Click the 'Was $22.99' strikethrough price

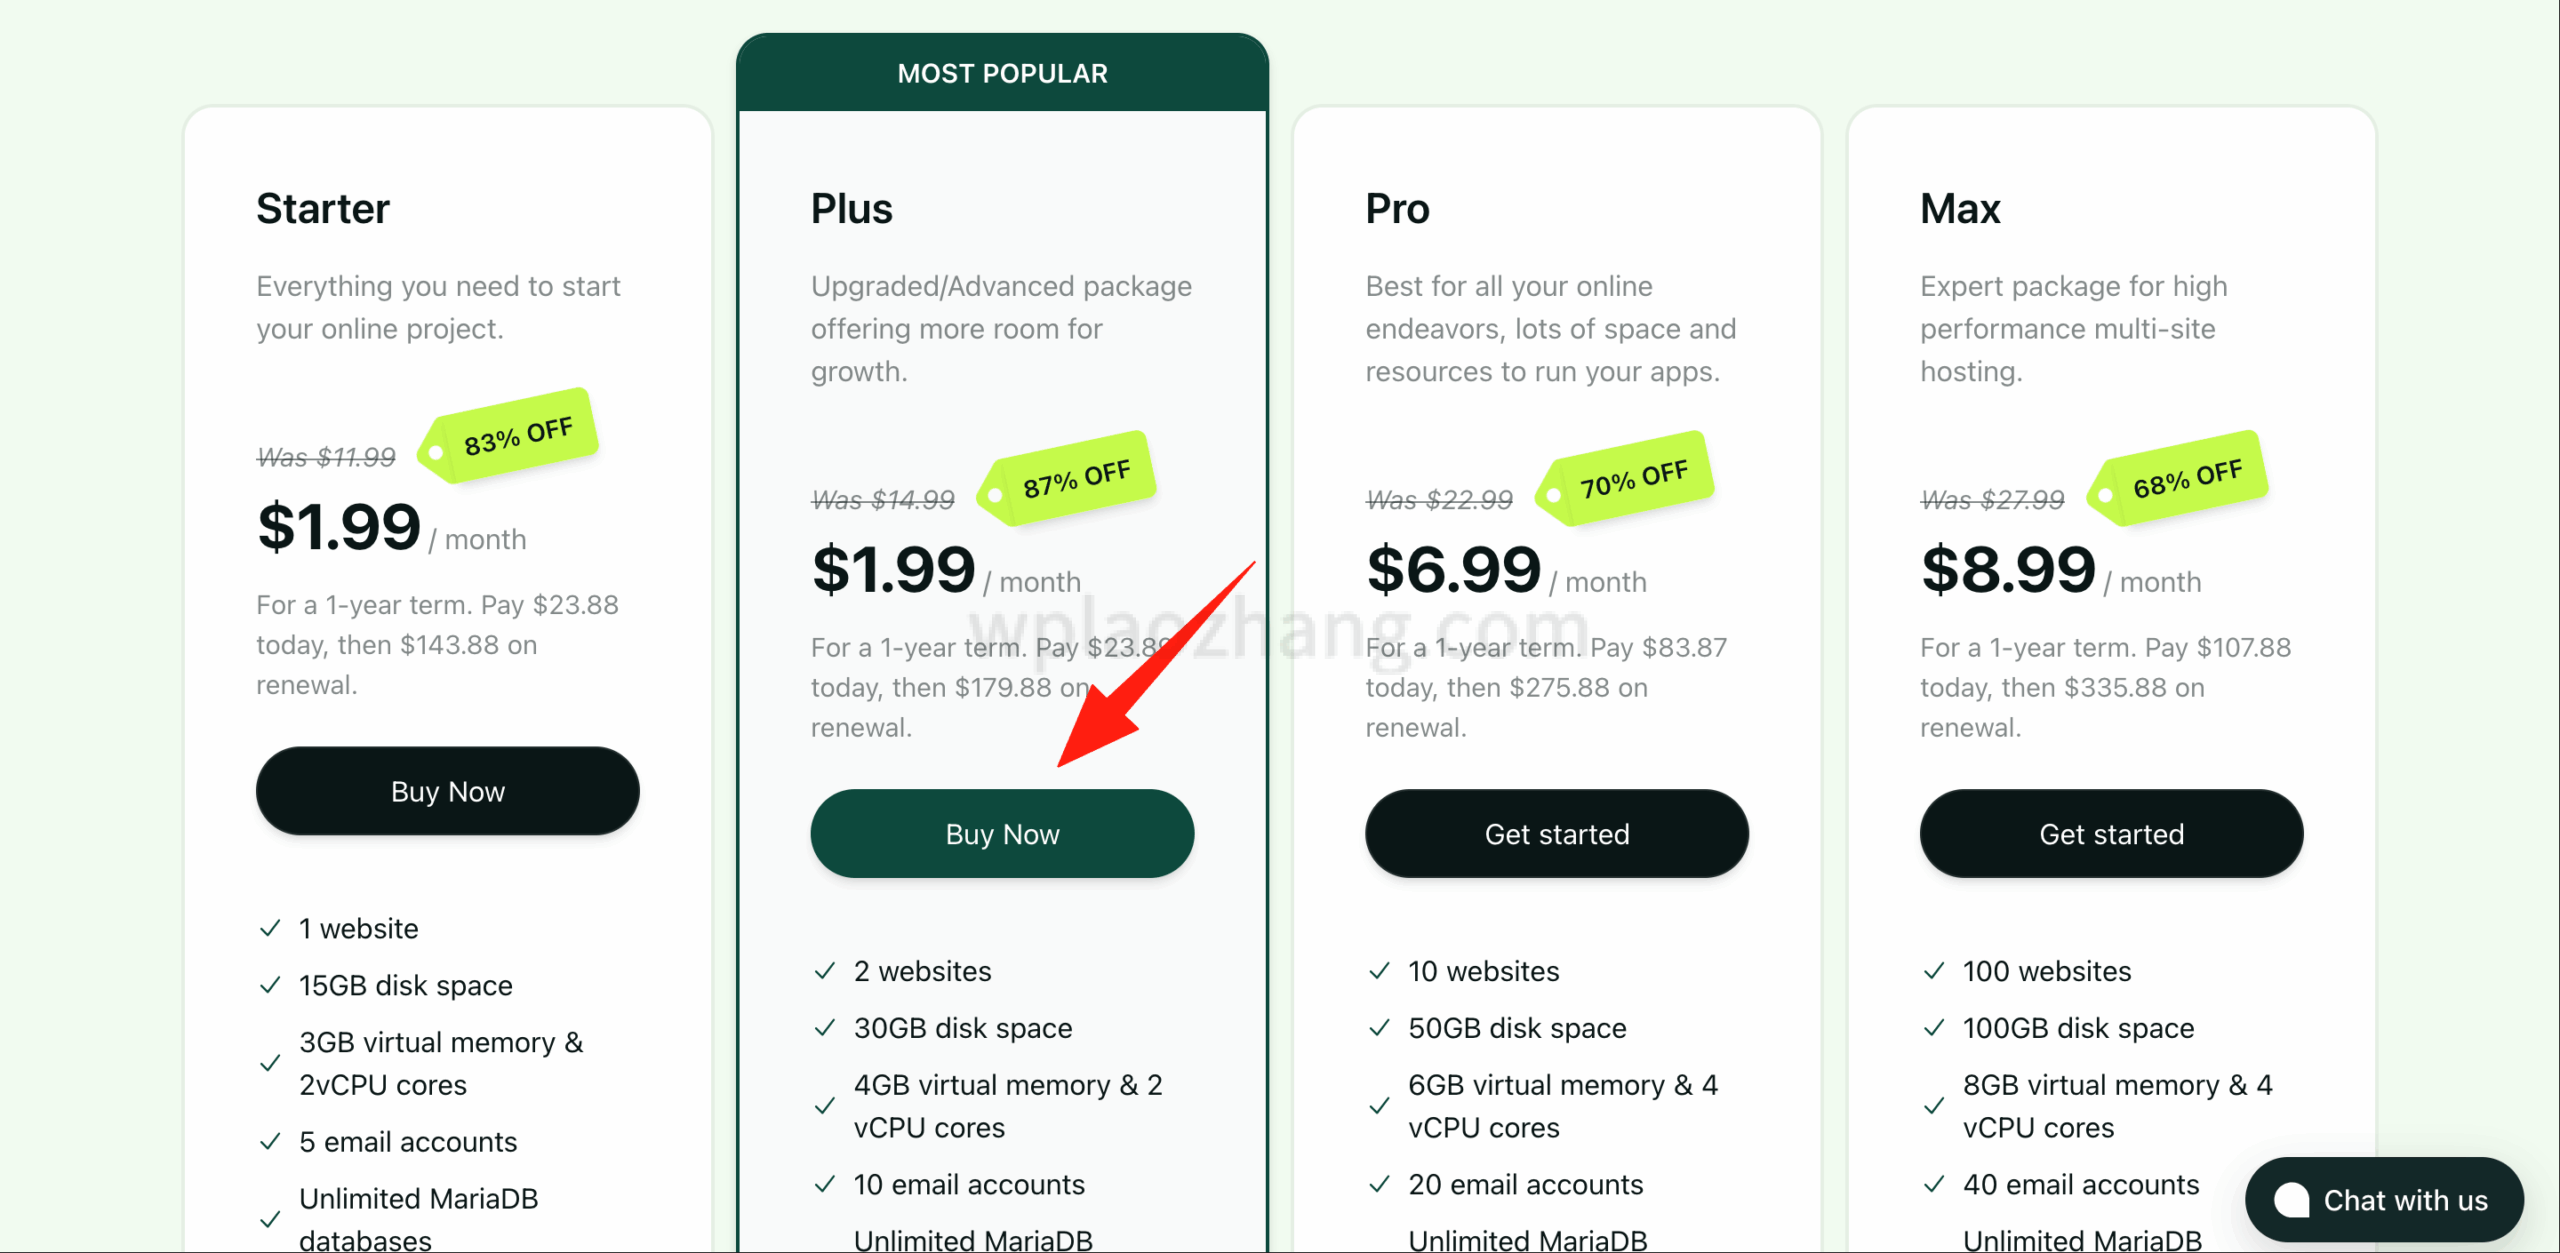click(x=1439, y=500)
